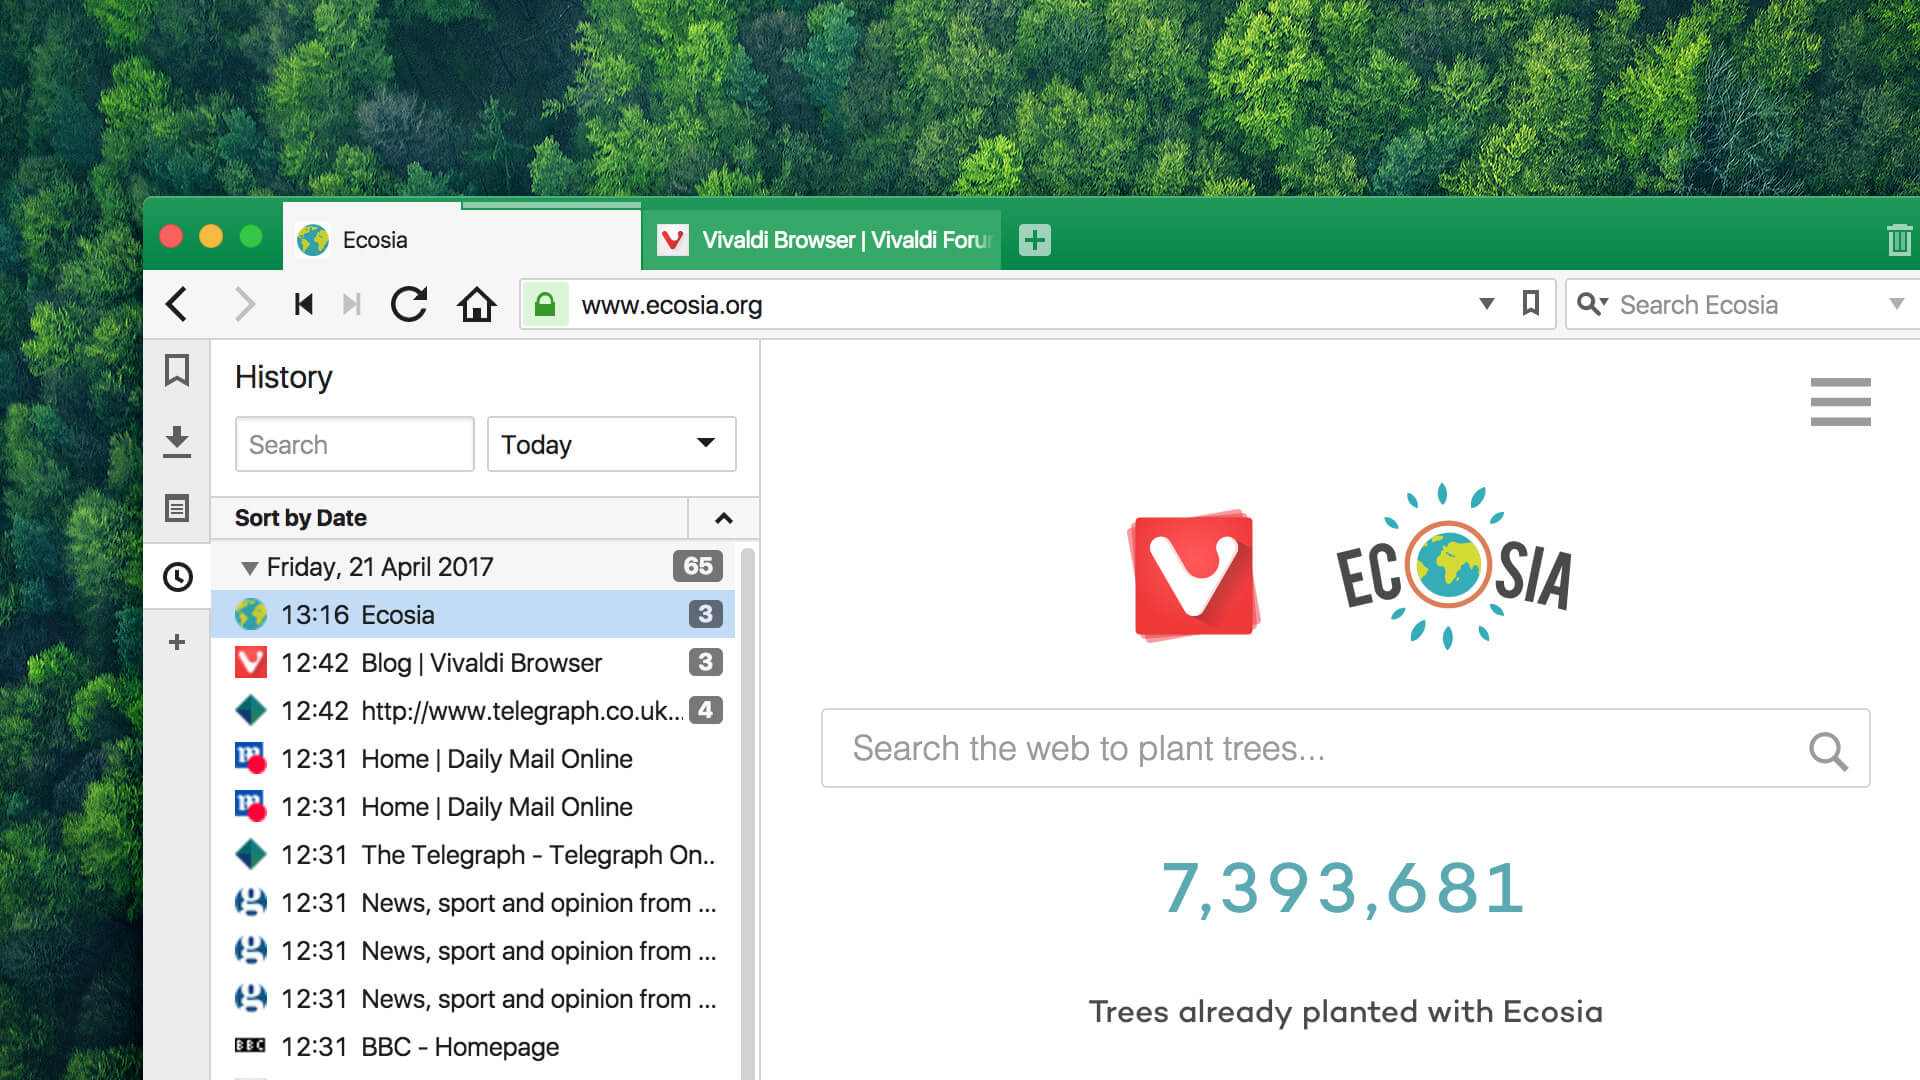Click the Ecosia history entry at 13:16
Viewport: 1920px width, 1080px height.
click(x=479, y=615)
